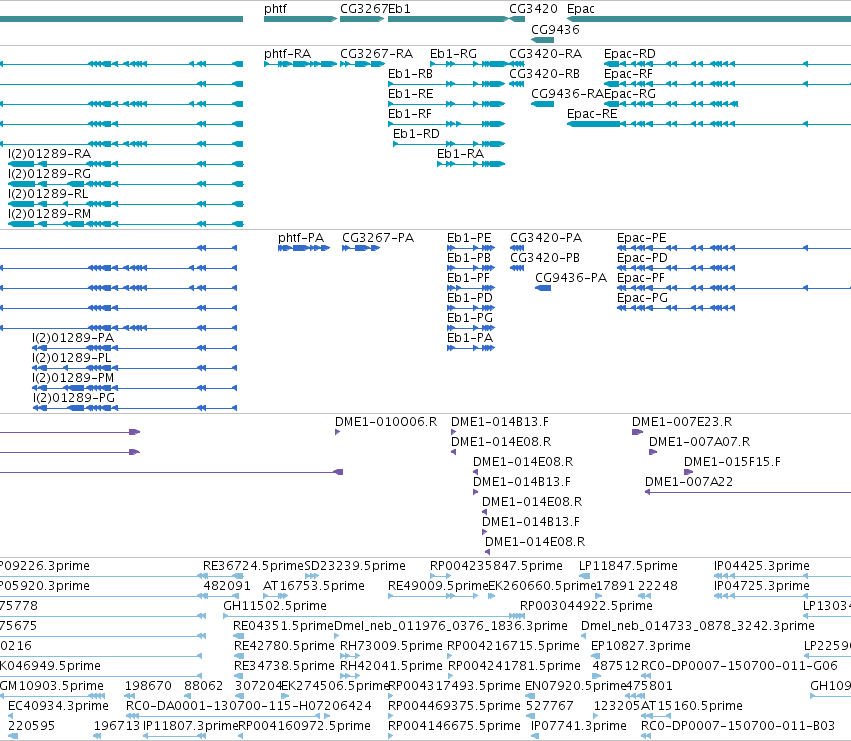
Task: Select the DME1-007E23.R feature
Action: pos(637,432)
